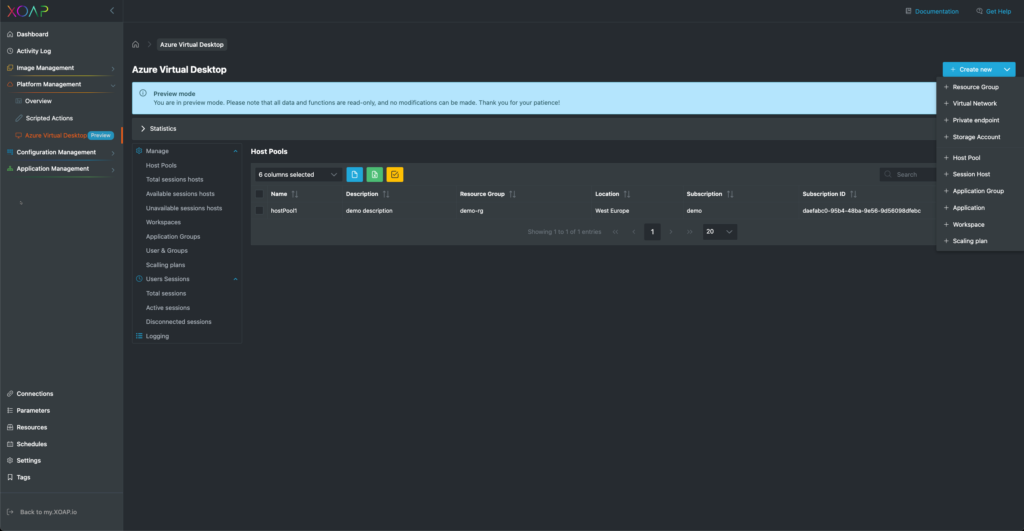Check the hostPool1 row checkbox

tap(259, 211)
